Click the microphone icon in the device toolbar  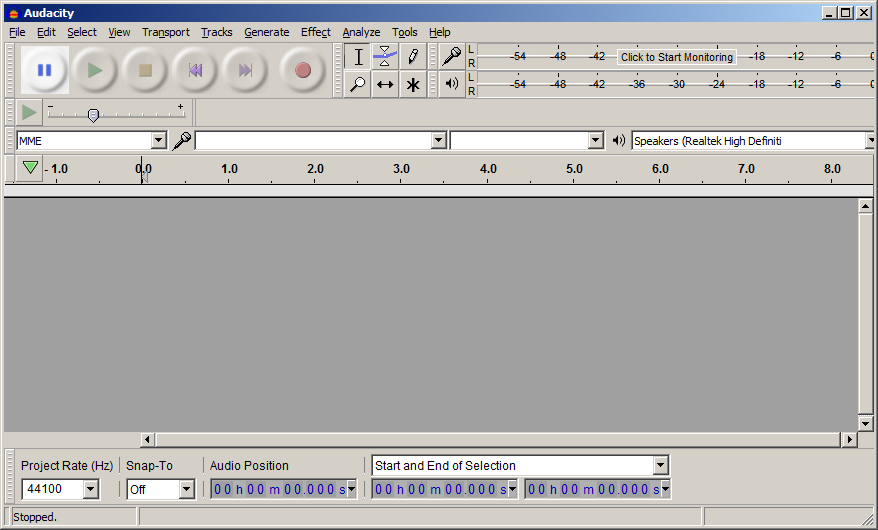181,140
